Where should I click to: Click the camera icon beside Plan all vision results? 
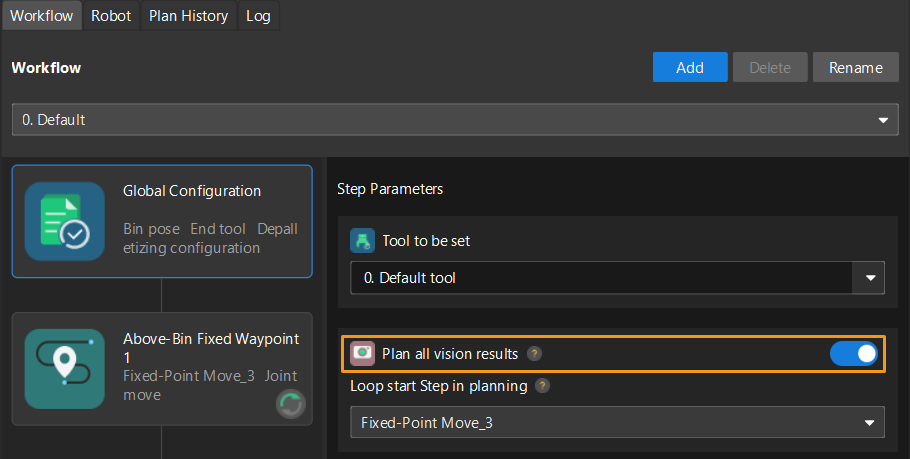pos(362,353)
